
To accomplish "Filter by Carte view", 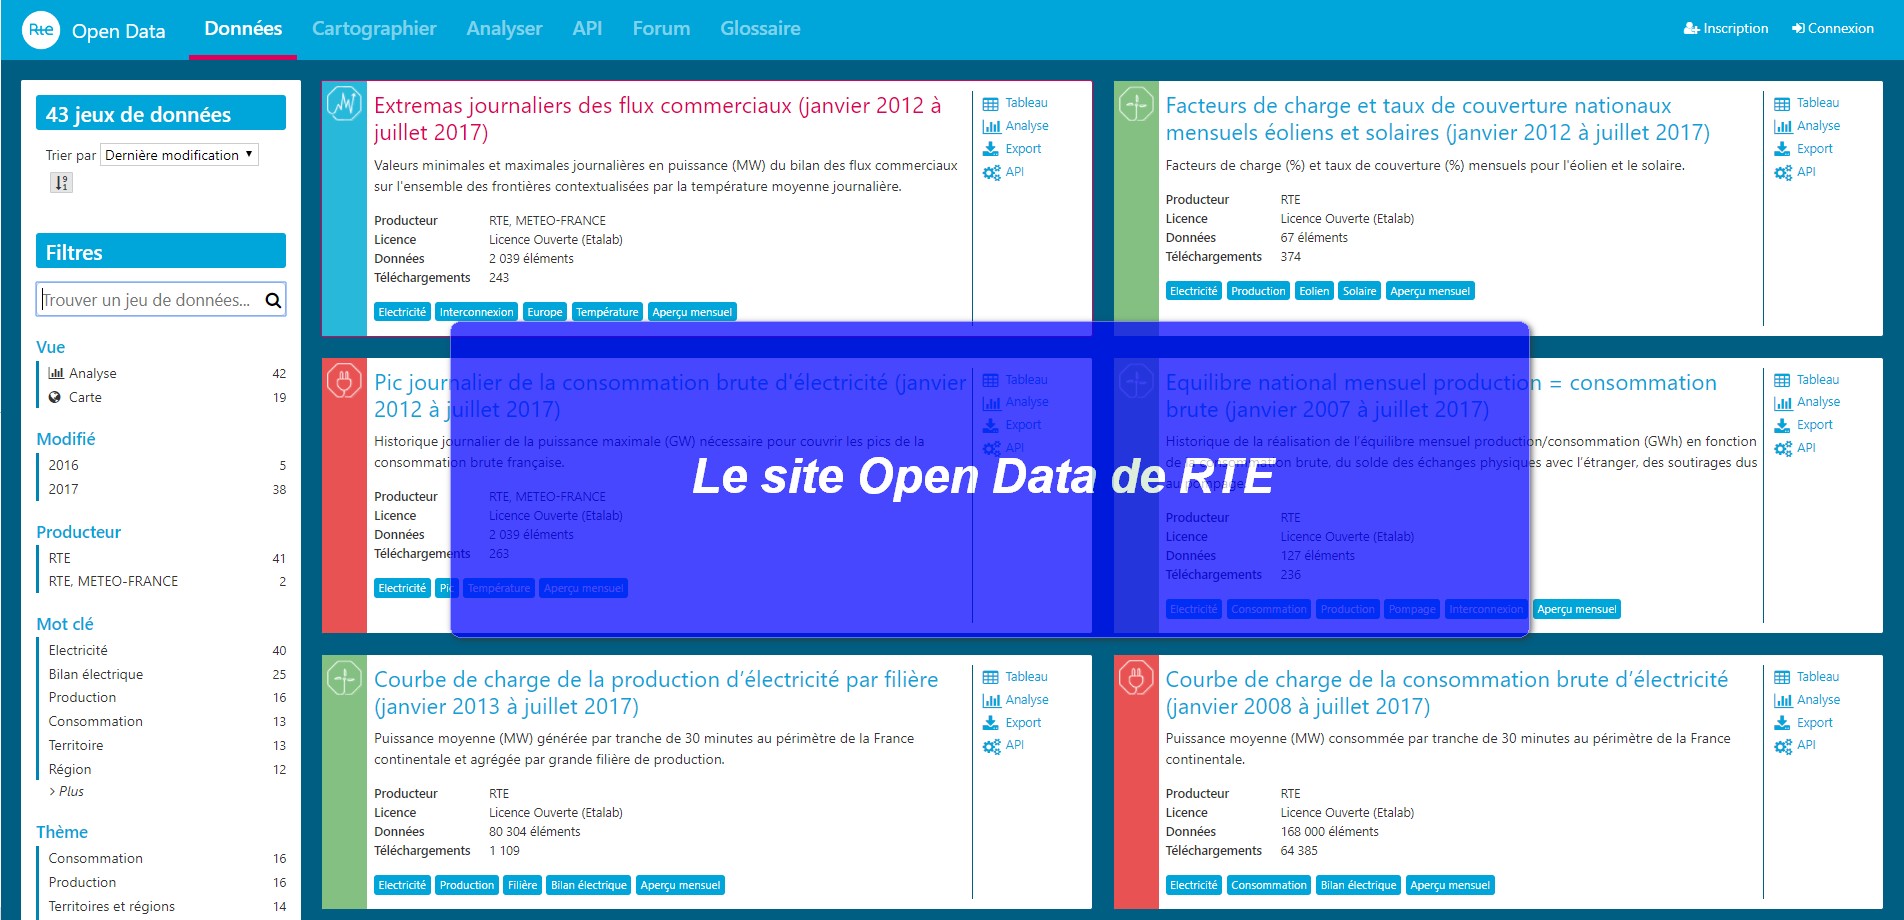I will (x=85, y=397).
